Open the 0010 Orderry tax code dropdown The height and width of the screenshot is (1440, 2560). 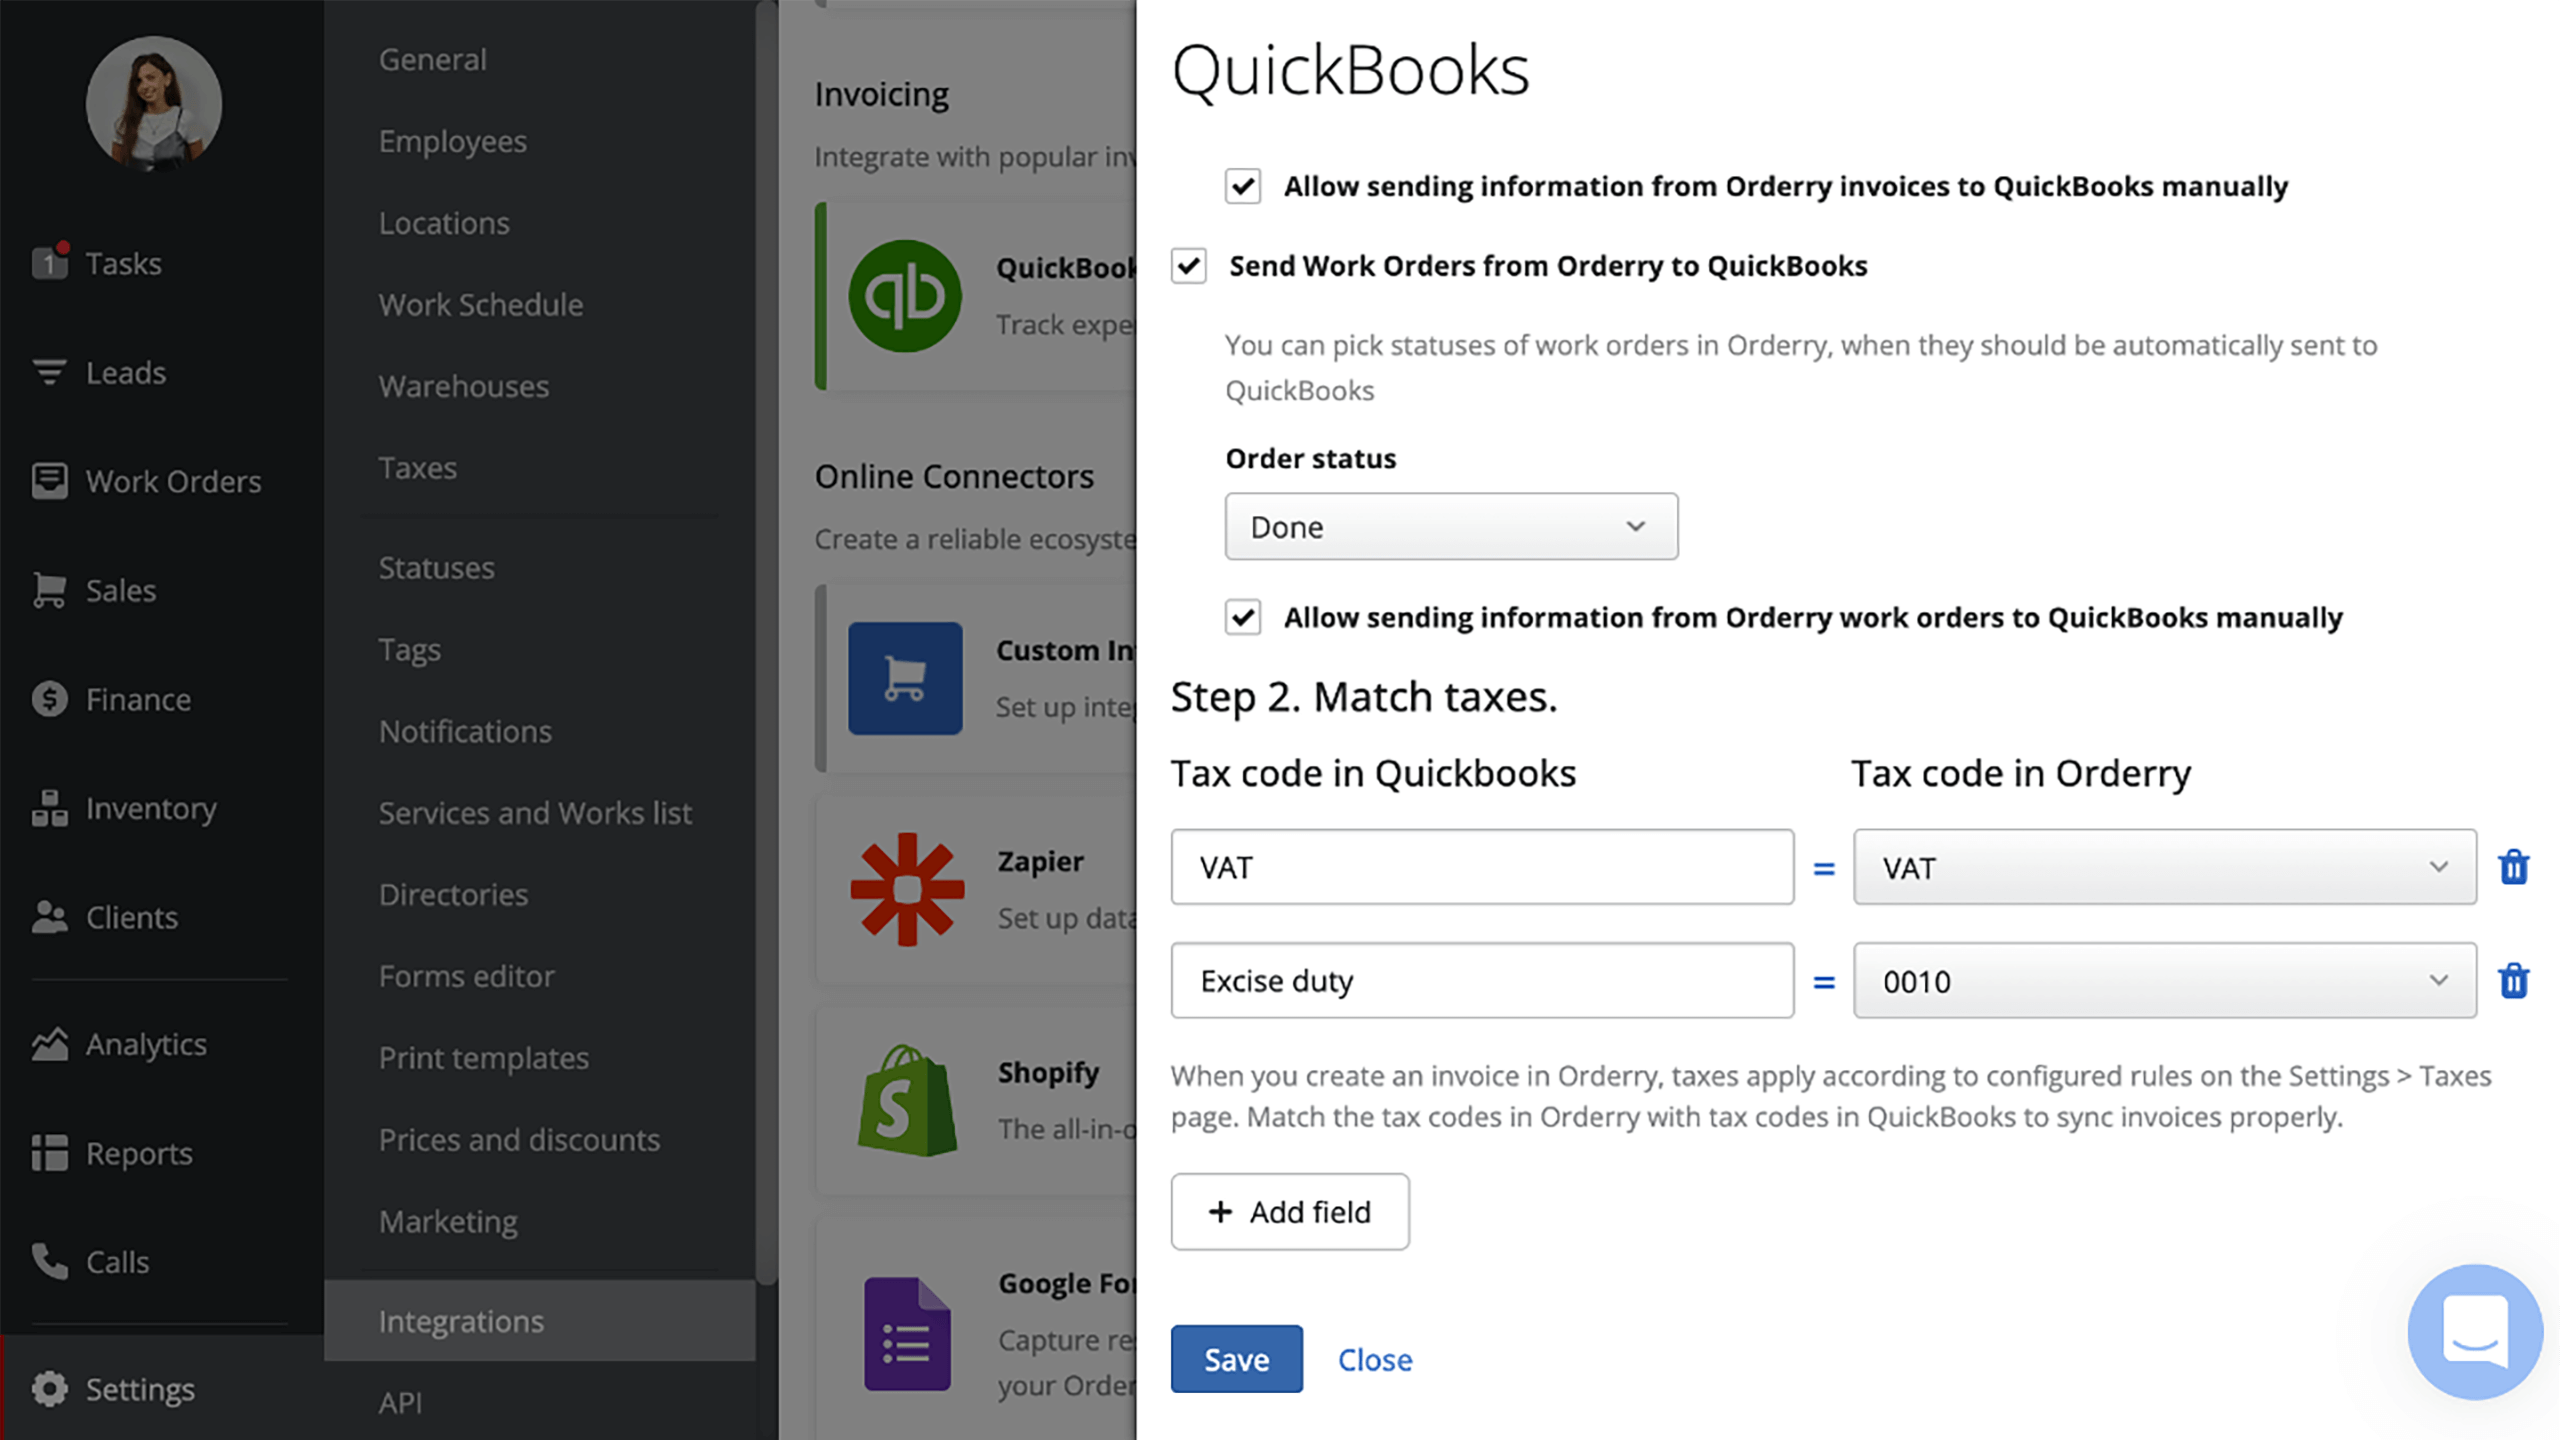(2164, 981)
